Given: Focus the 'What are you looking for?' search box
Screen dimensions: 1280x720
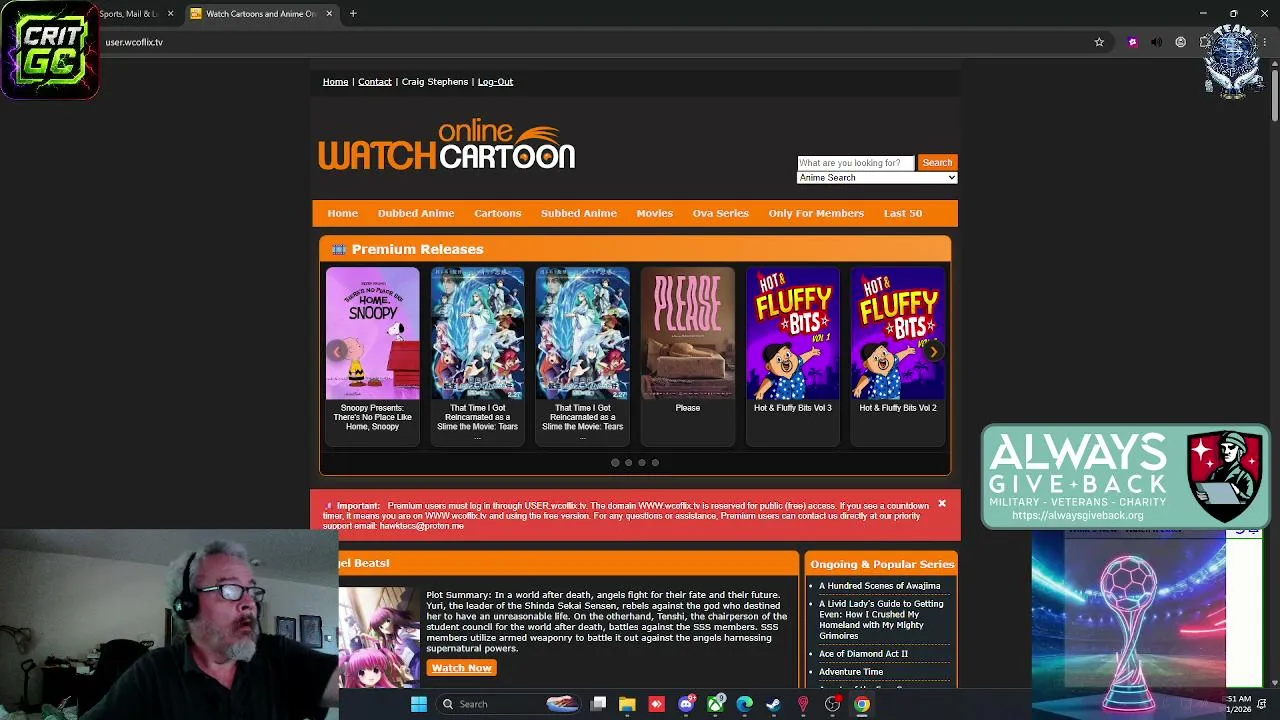Looking at the screenshot, I should pos(855,163).
